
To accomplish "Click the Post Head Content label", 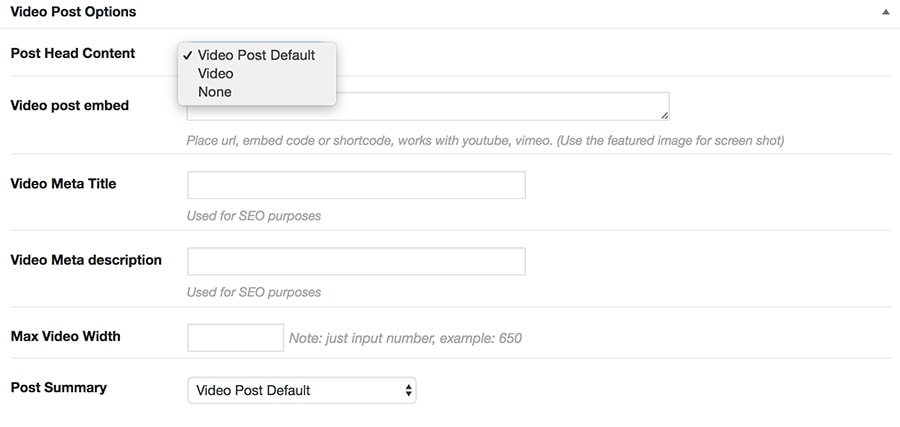I will [x=72, y=53].
